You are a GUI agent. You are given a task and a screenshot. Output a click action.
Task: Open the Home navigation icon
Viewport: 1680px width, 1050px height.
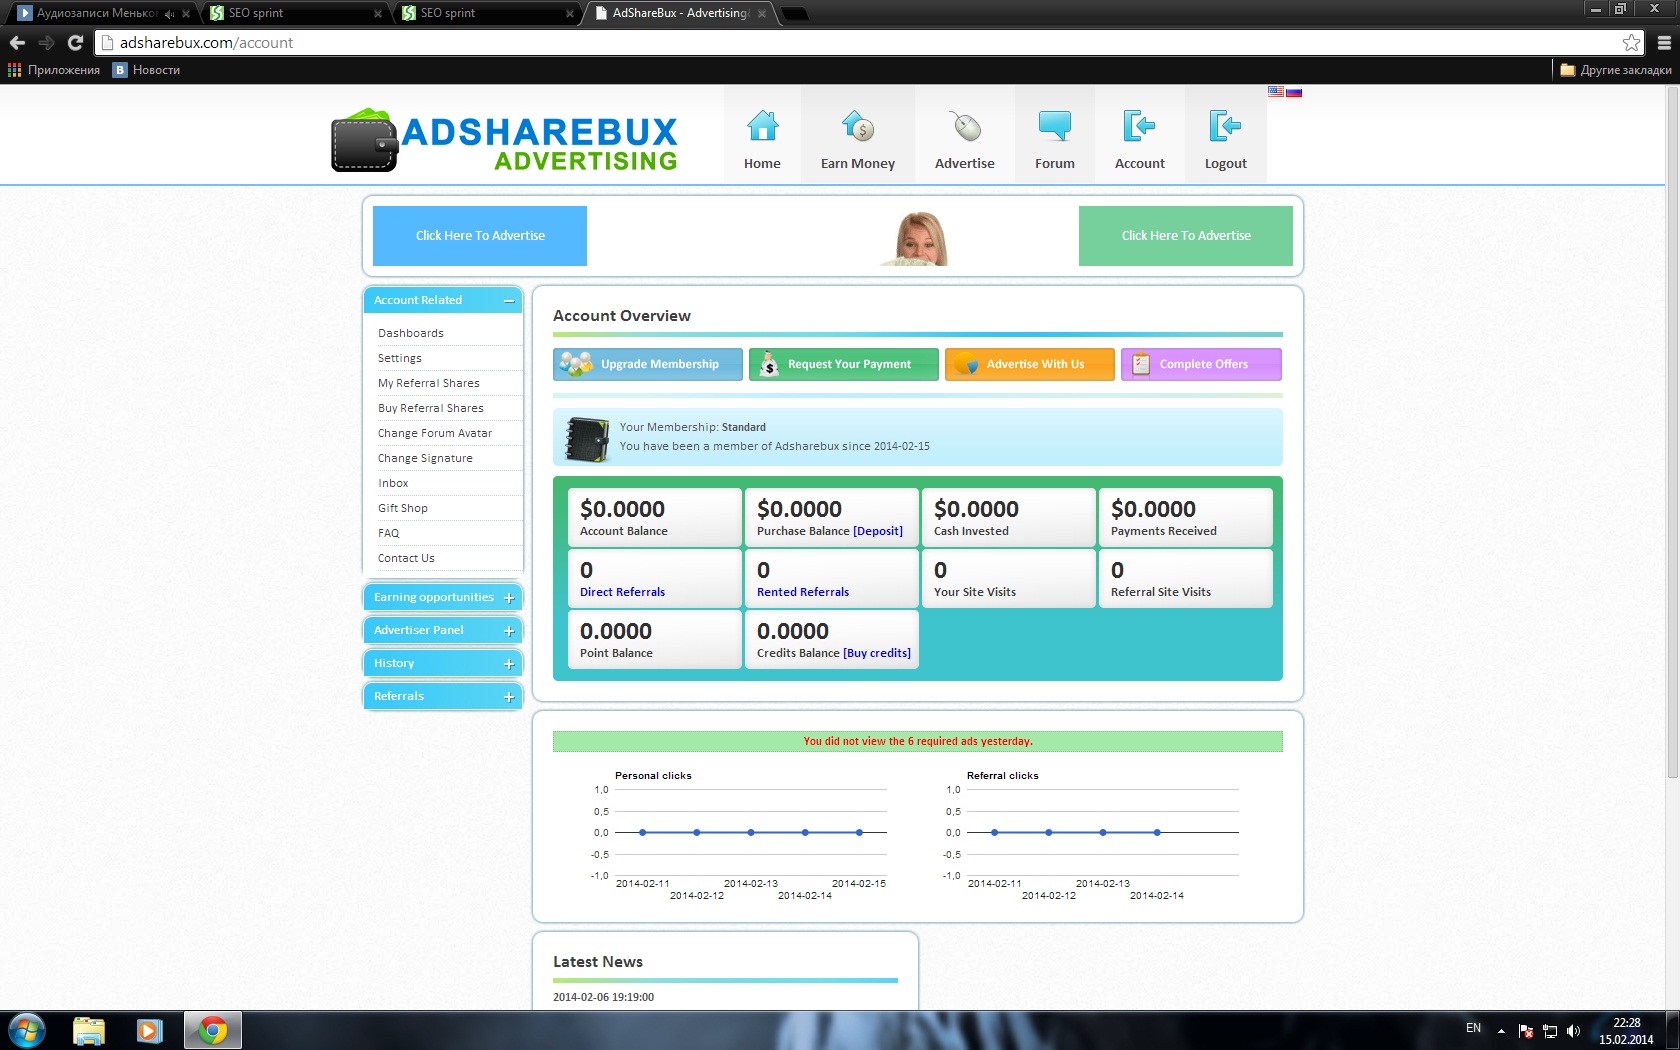[x=762, y=127]
